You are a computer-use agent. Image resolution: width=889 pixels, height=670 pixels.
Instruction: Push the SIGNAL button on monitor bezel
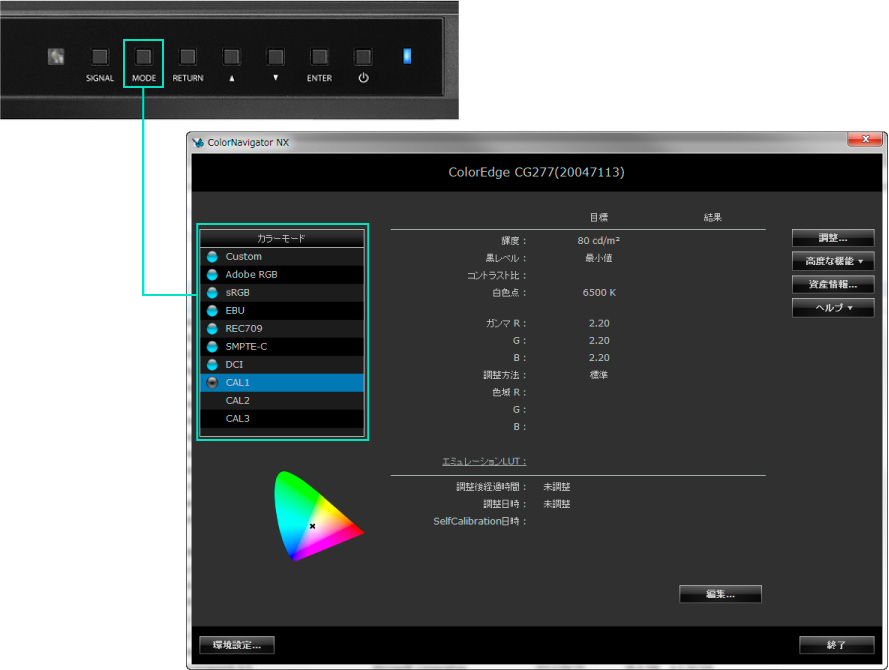(100, 57)
